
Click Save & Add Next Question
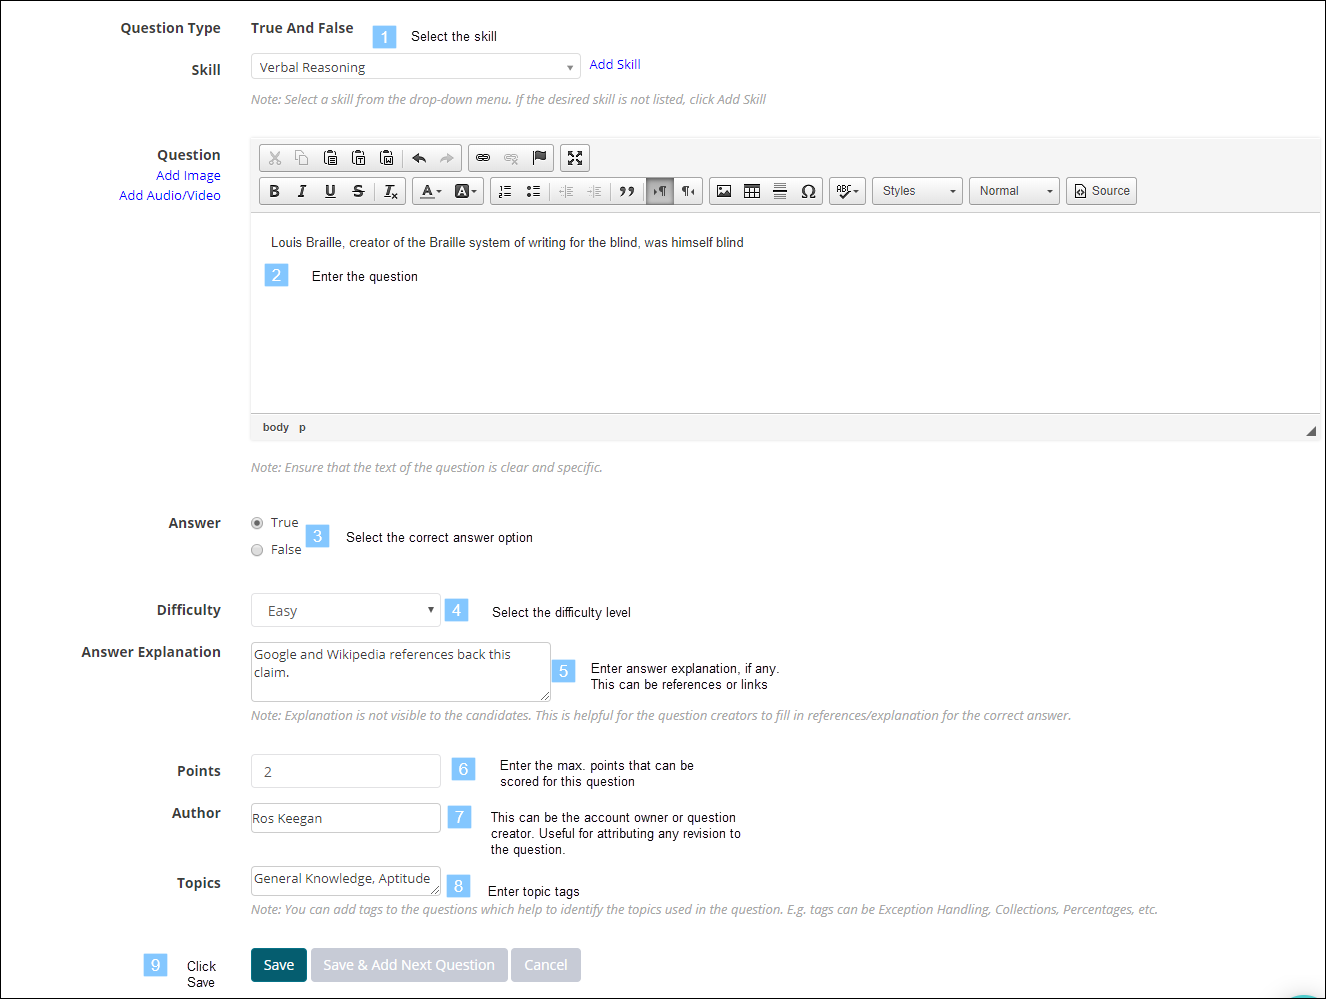[x=409, y=965]
